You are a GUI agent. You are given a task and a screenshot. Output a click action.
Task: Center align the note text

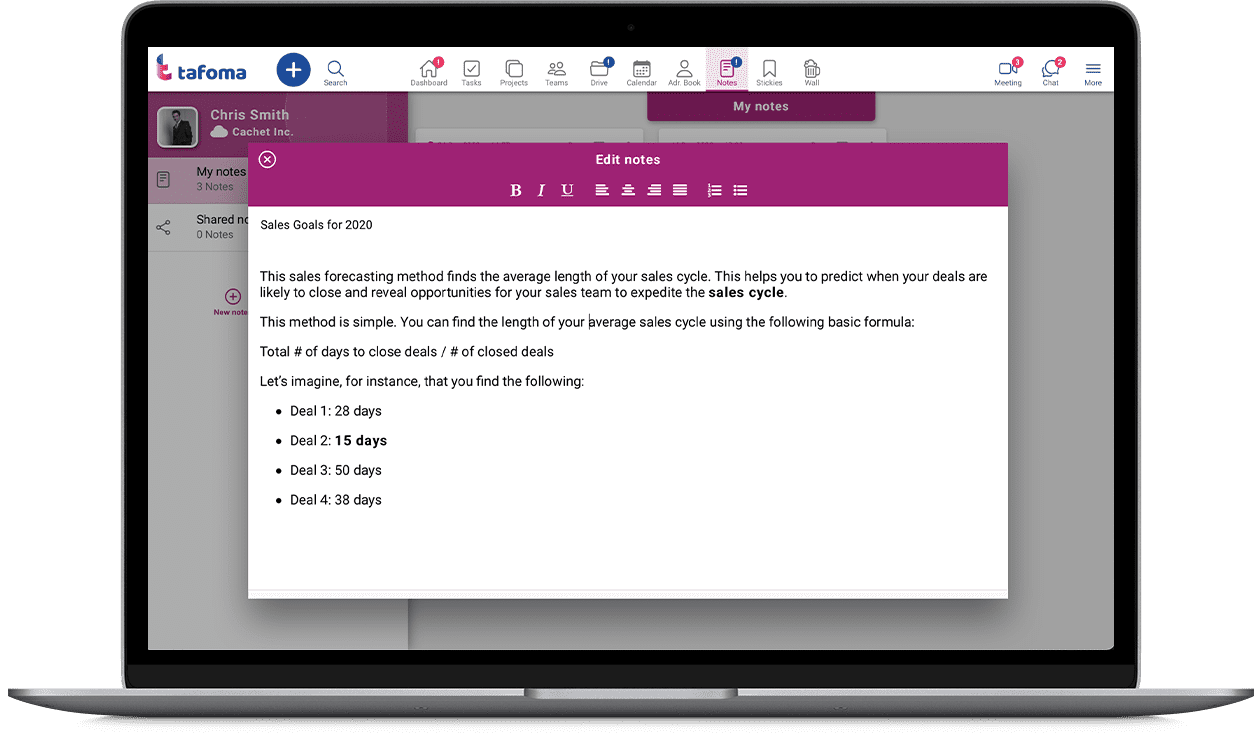tap(628, 190)
